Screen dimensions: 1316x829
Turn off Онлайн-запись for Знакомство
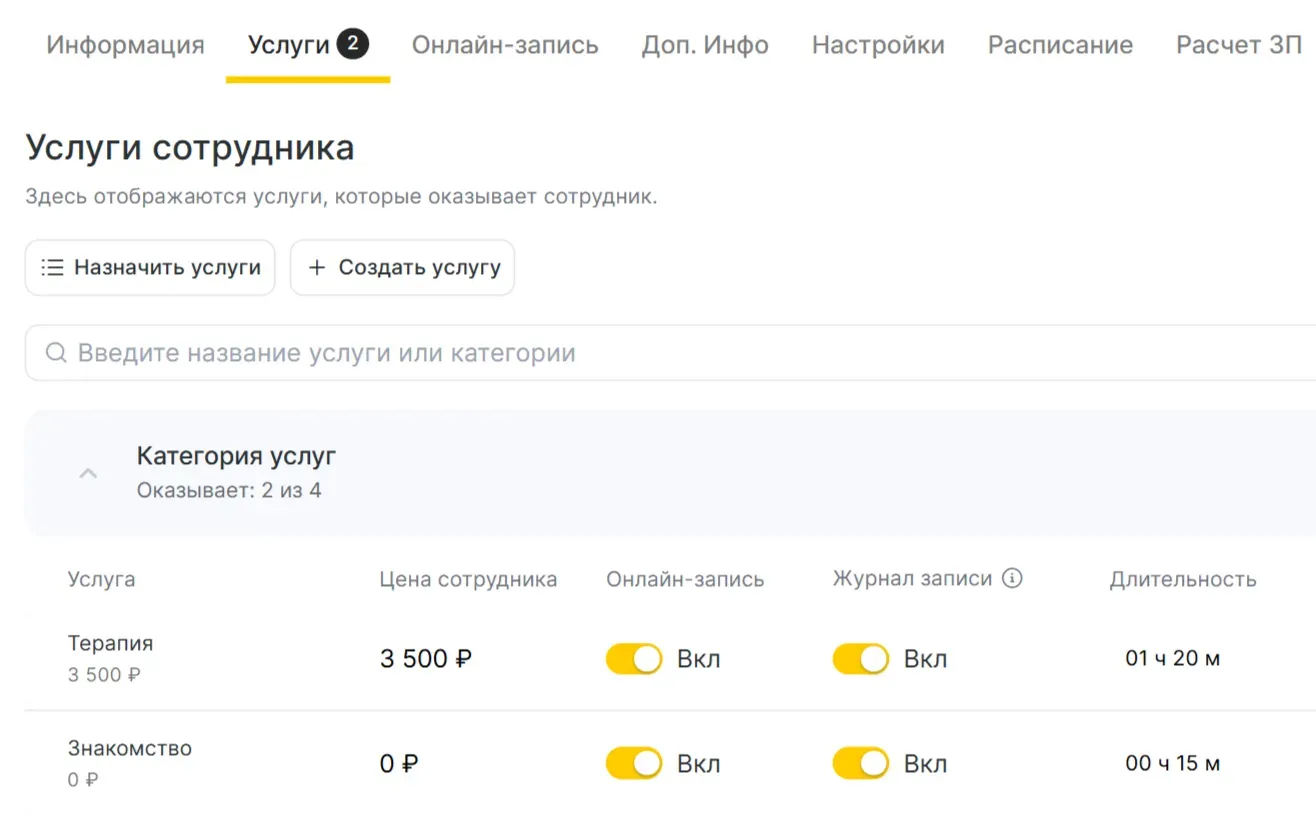click(633, 764)
